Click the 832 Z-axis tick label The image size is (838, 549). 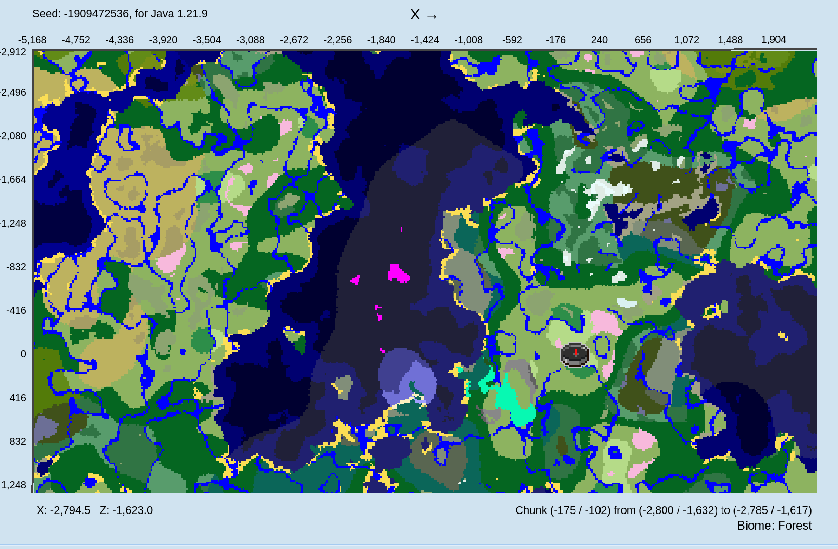coord(18,442)
